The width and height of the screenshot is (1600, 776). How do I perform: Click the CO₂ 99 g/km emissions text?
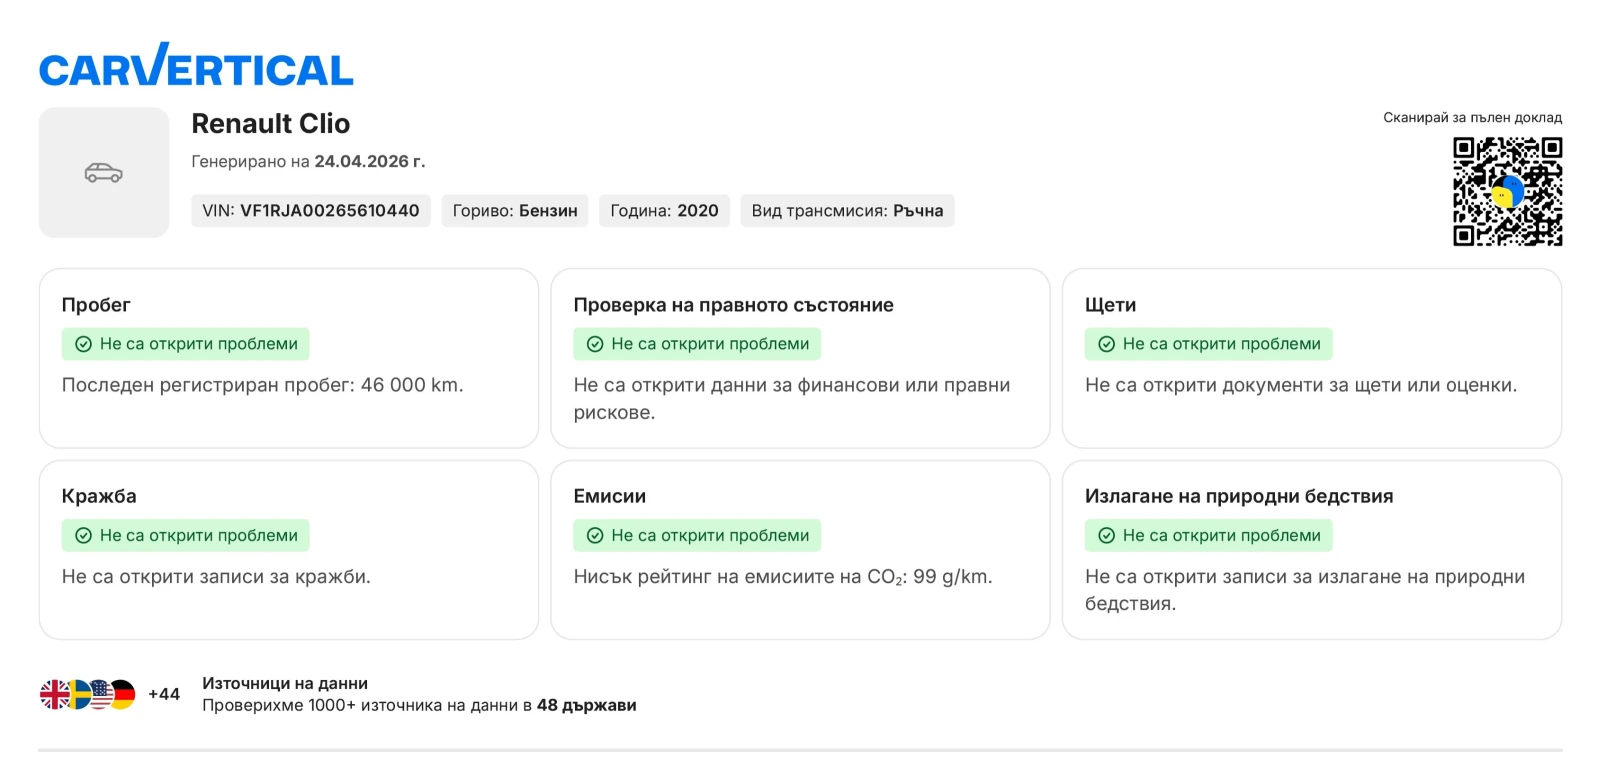click(783, 577)
